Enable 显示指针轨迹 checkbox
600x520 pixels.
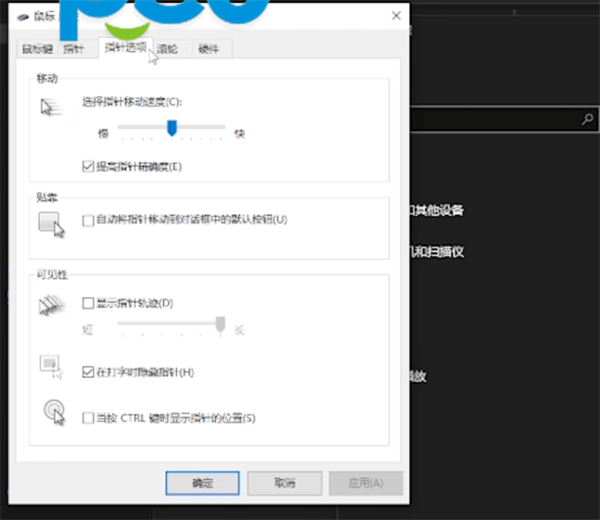pos(88,303)
